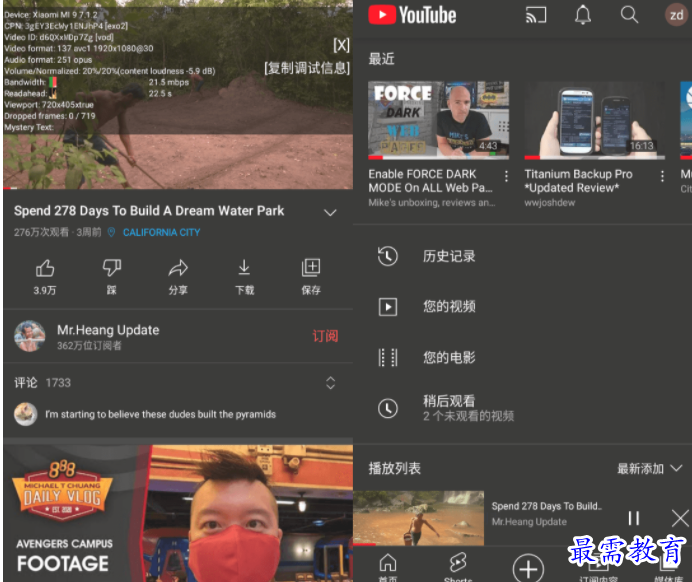Open AVENGERS CAMPUS FOOTAGE video thumbnail
Viewport: 692px width, 582px height.
click(178, 513)
